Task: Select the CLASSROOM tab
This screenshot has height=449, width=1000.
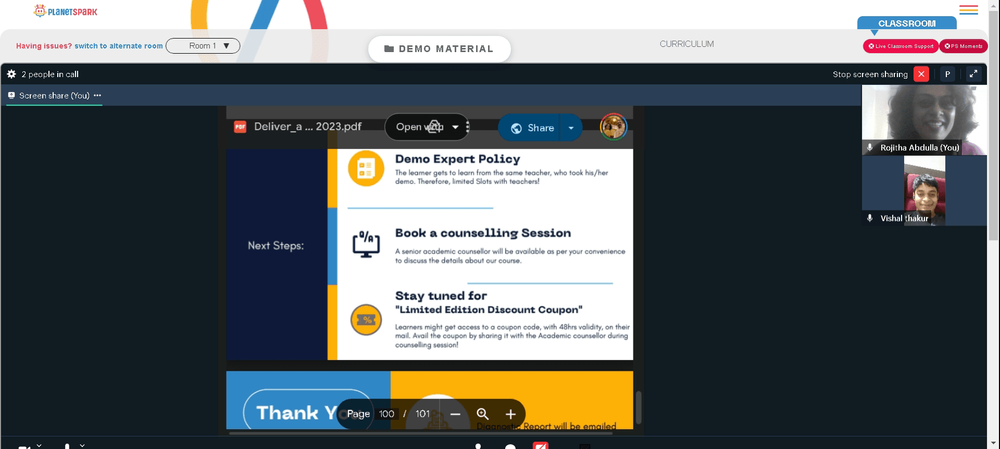Action: point(906,23)
